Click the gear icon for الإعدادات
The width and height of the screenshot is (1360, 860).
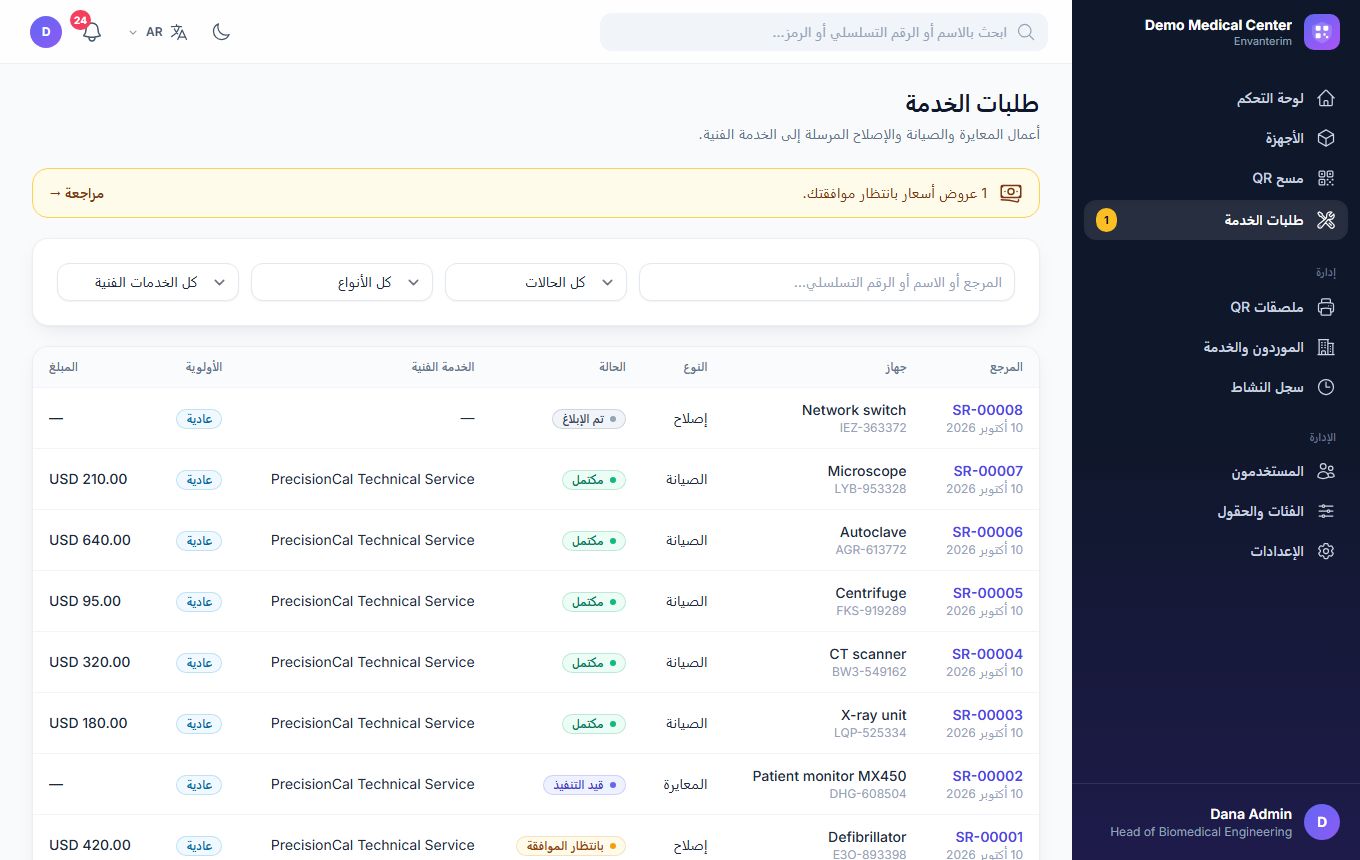[x=1326, y=551]
